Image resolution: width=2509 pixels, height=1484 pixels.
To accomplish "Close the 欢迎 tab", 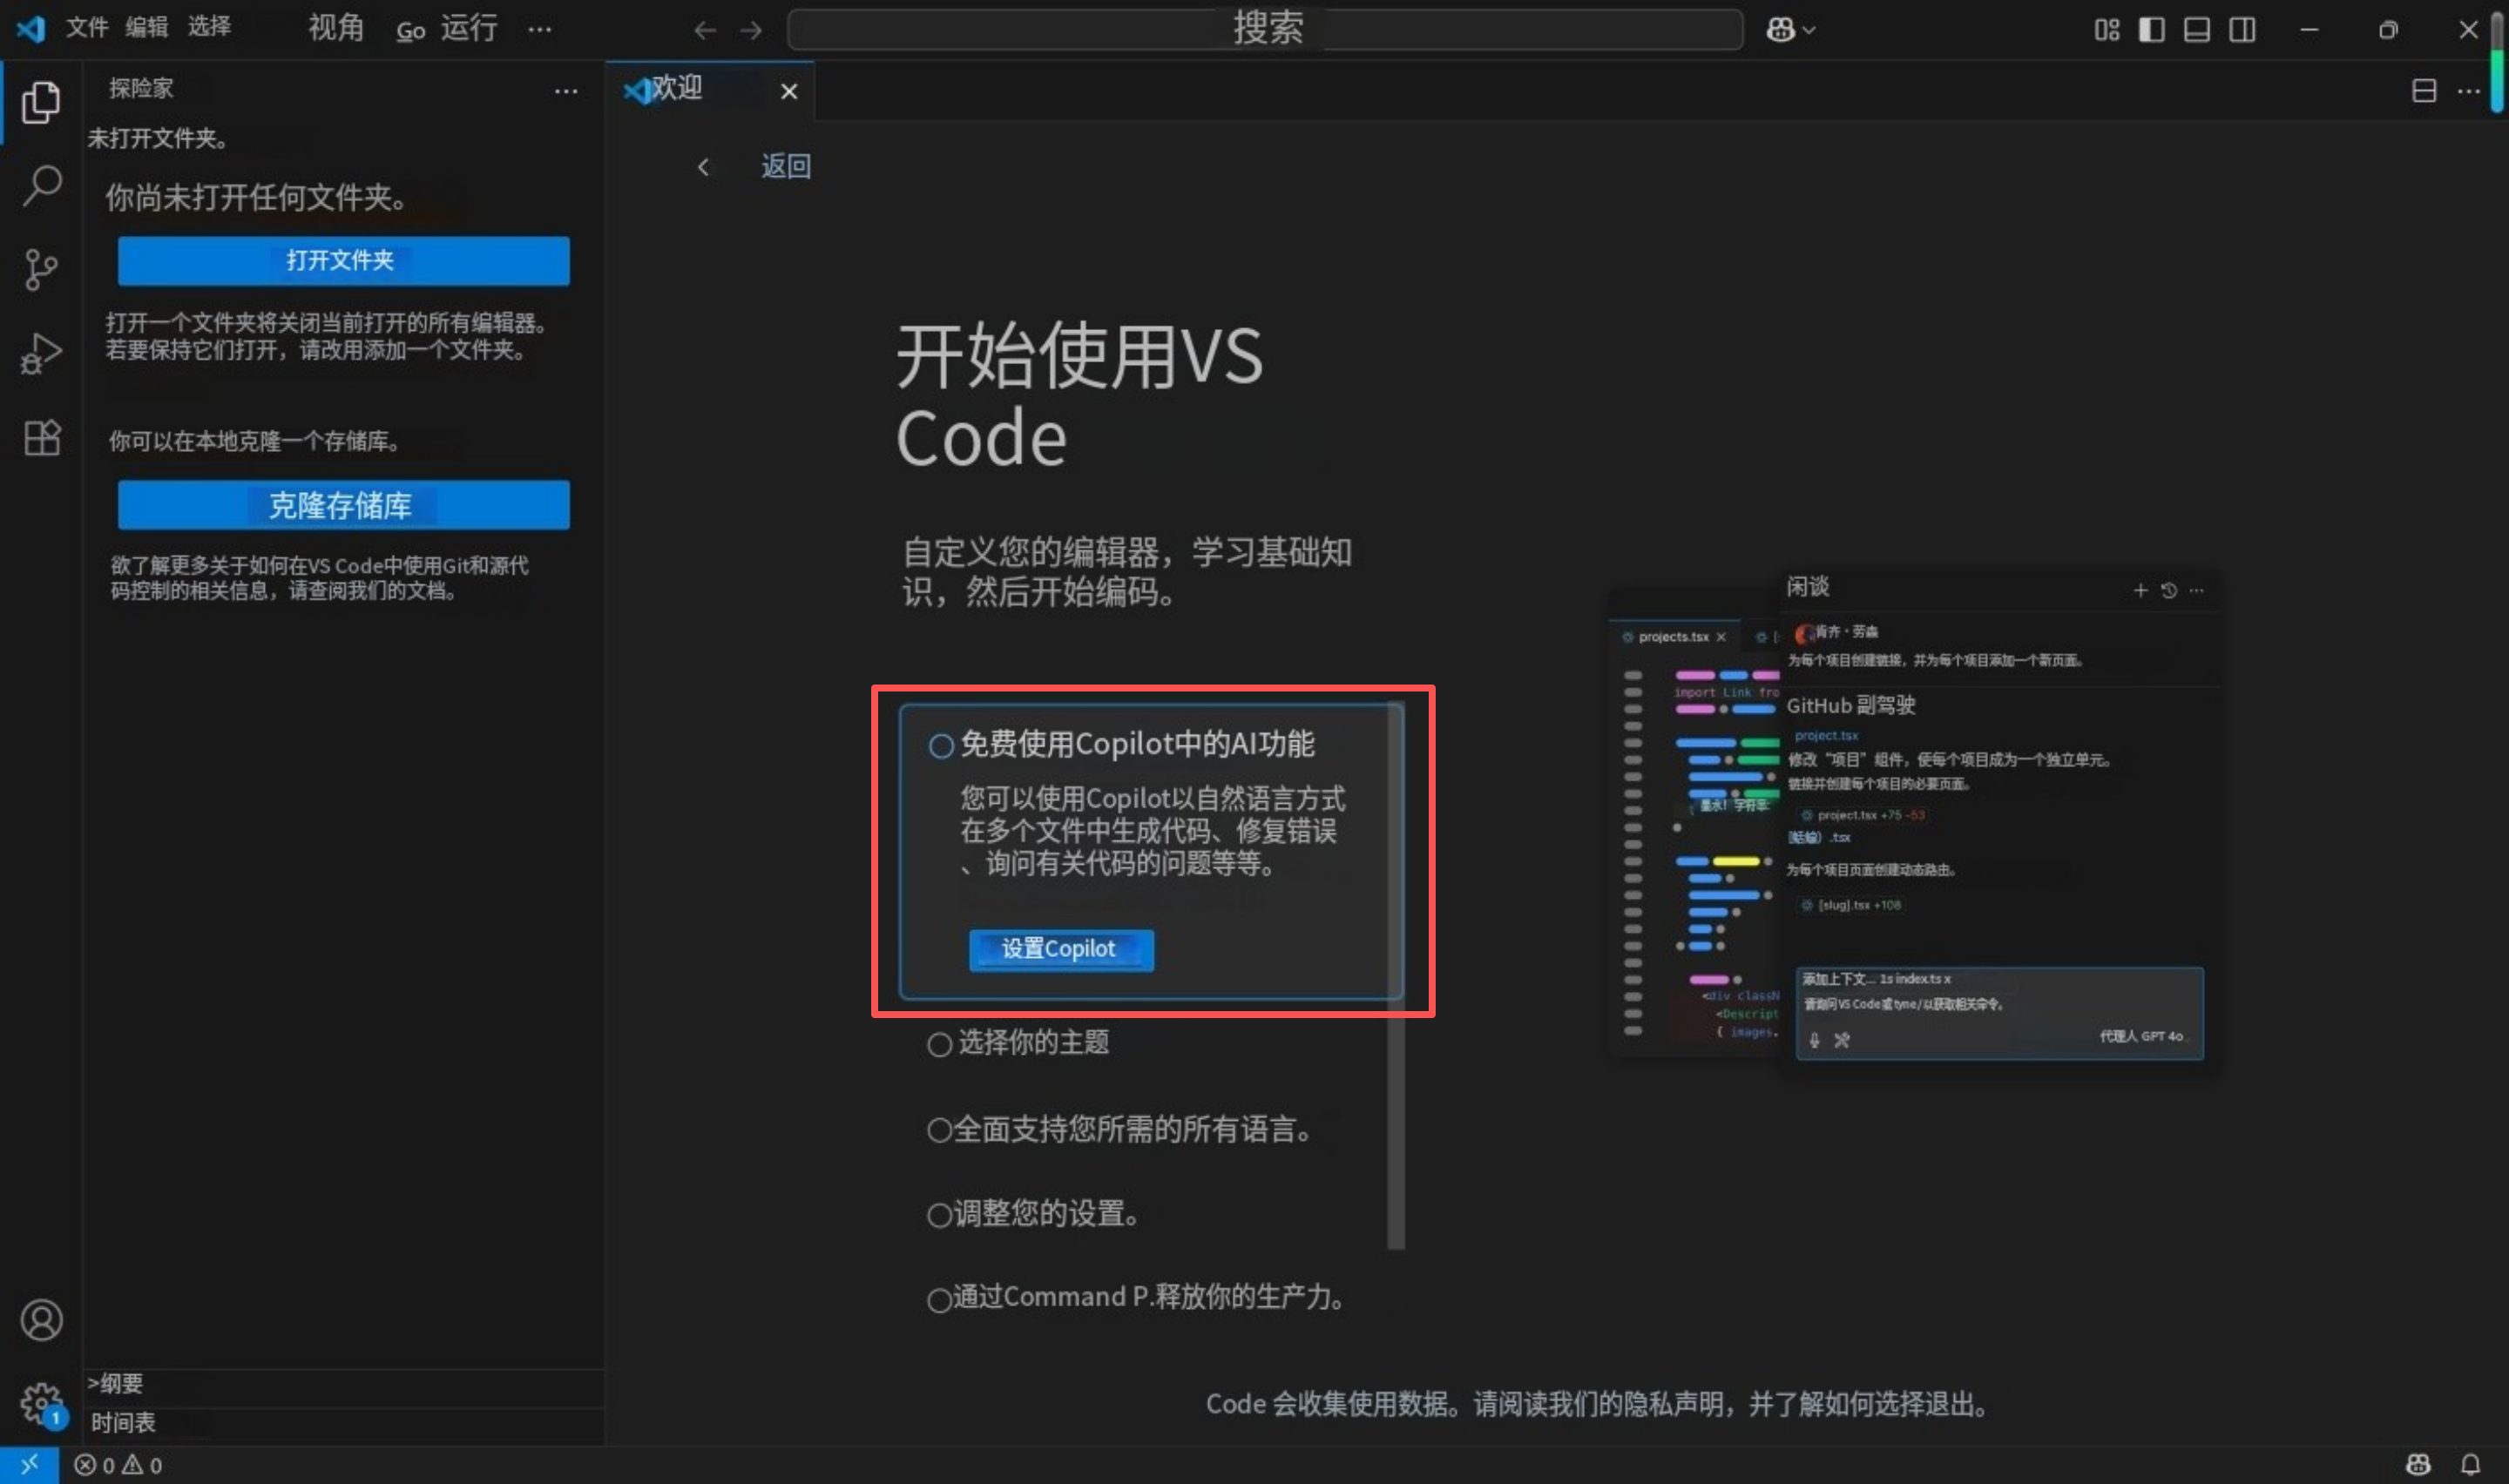I will point(789,92).
